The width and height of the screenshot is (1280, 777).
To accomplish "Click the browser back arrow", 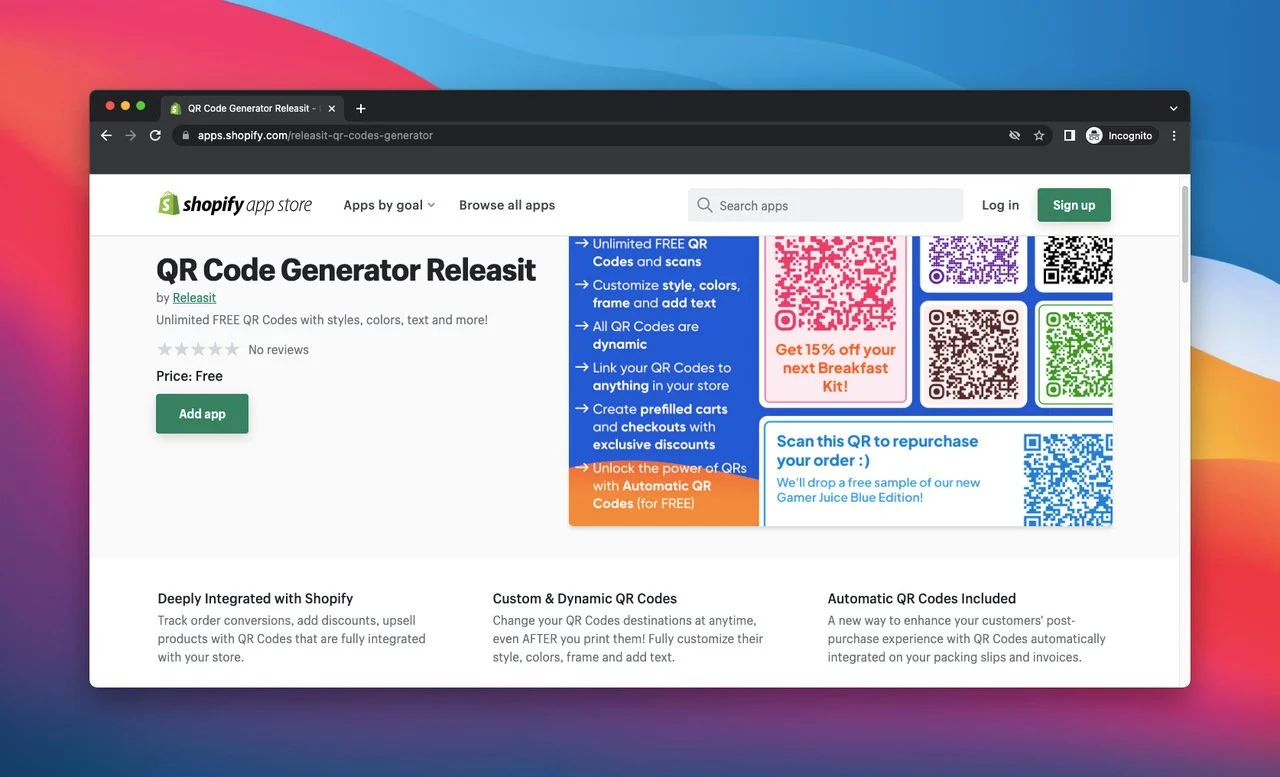I will 107,135.
